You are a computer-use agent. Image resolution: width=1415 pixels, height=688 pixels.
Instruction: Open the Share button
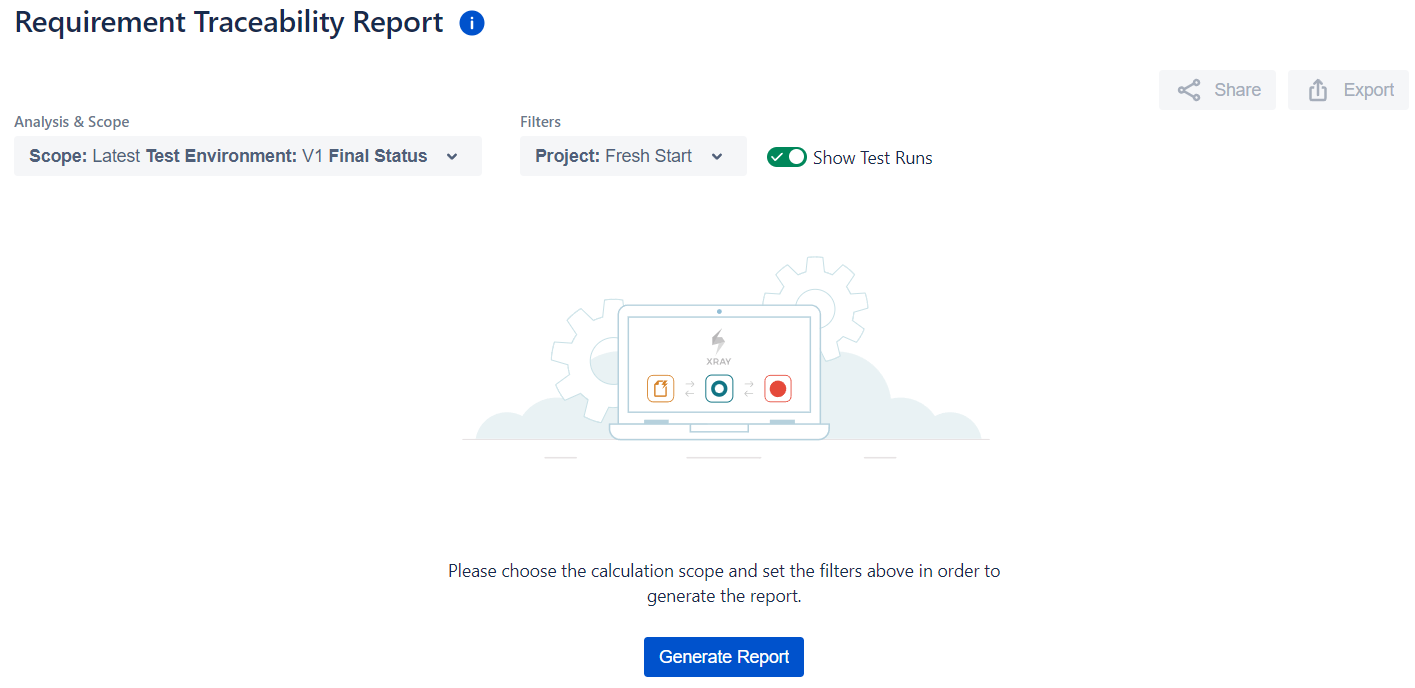click(1217, 90)
